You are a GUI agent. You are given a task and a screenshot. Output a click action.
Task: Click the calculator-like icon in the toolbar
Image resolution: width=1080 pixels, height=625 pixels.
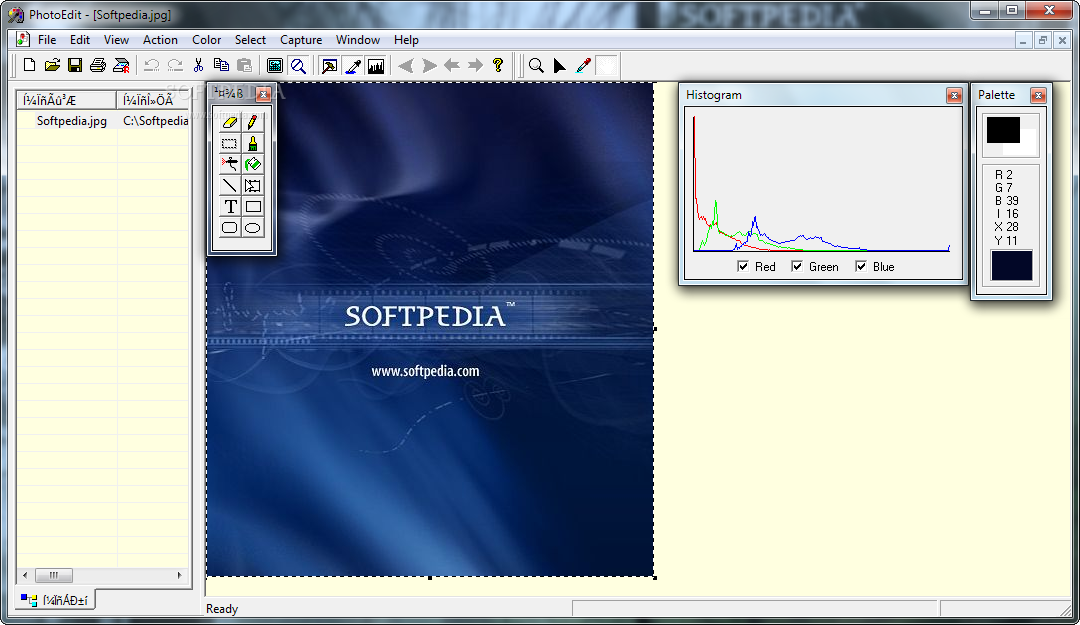coord(275,65)
